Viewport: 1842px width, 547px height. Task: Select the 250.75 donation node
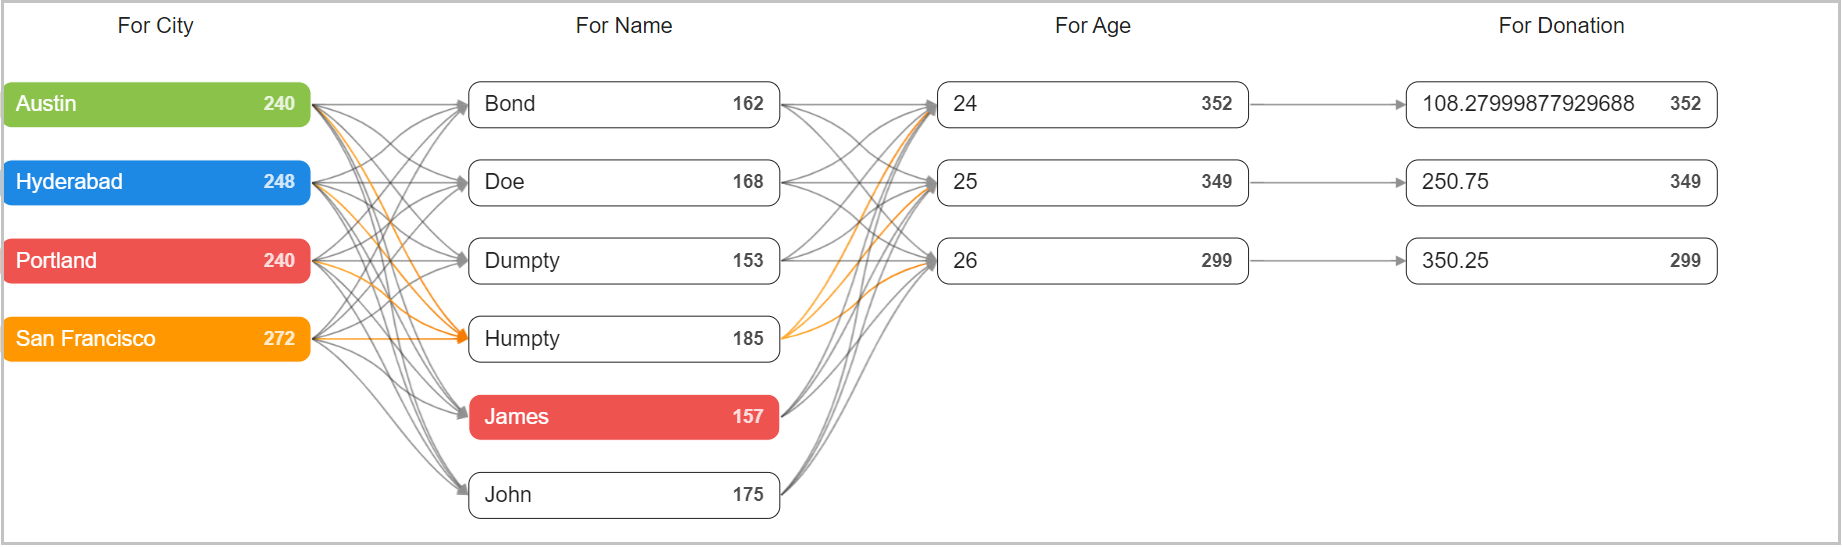pos(1560,182)
